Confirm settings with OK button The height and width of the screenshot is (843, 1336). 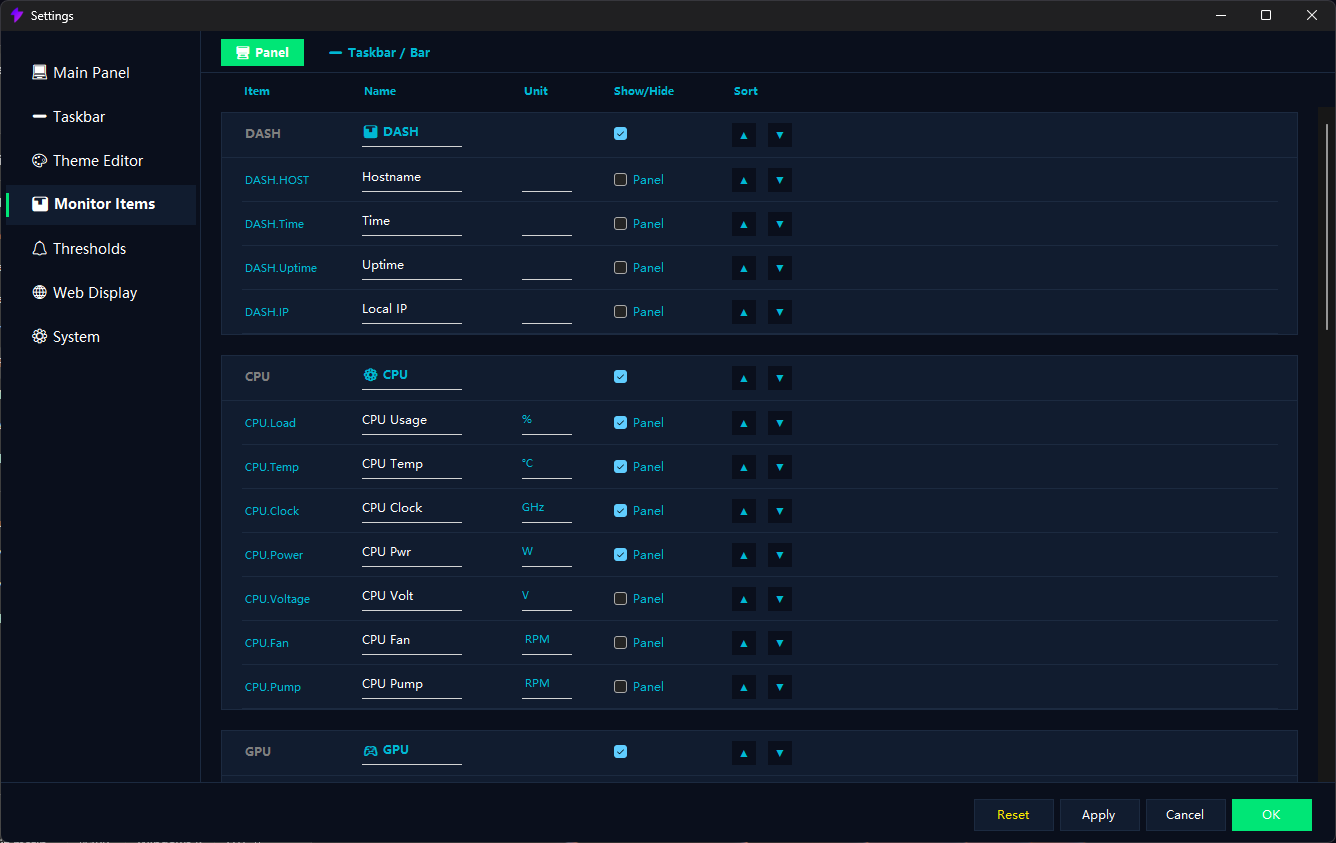1272,815
